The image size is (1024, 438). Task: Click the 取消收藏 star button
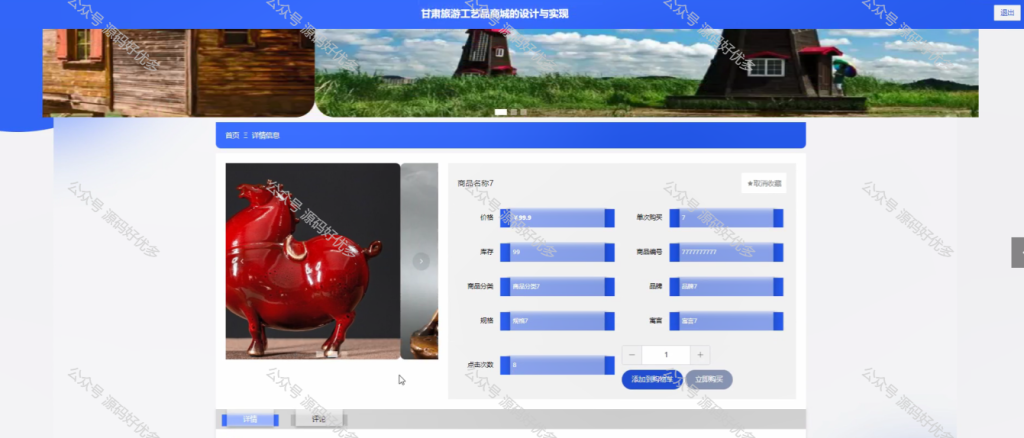(x=763, y=183)
